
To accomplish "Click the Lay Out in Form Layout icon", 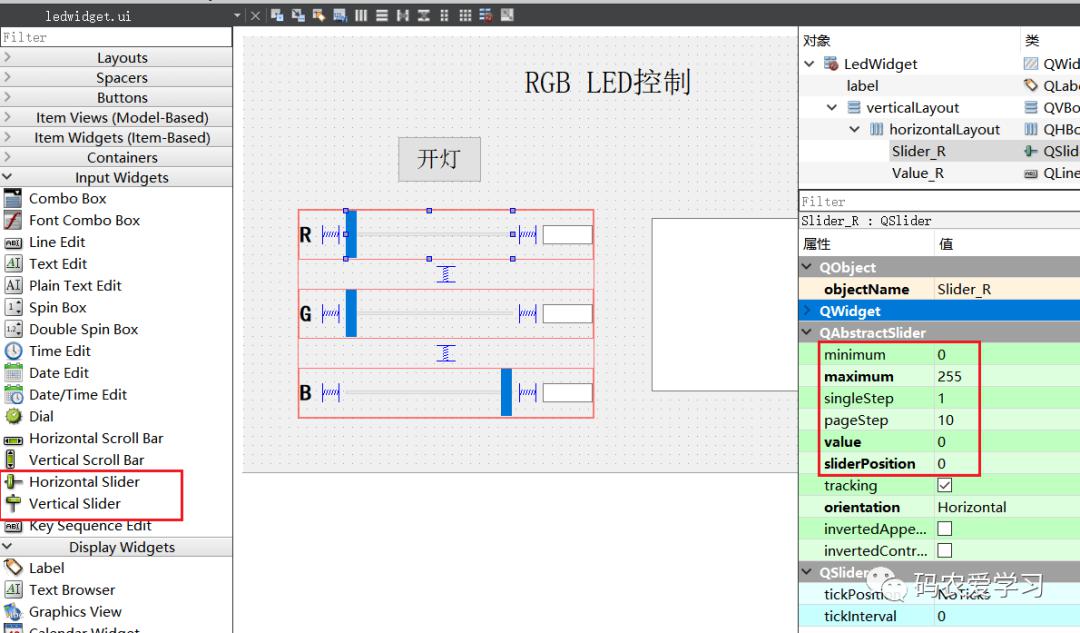I will click(x=444, y=14).
